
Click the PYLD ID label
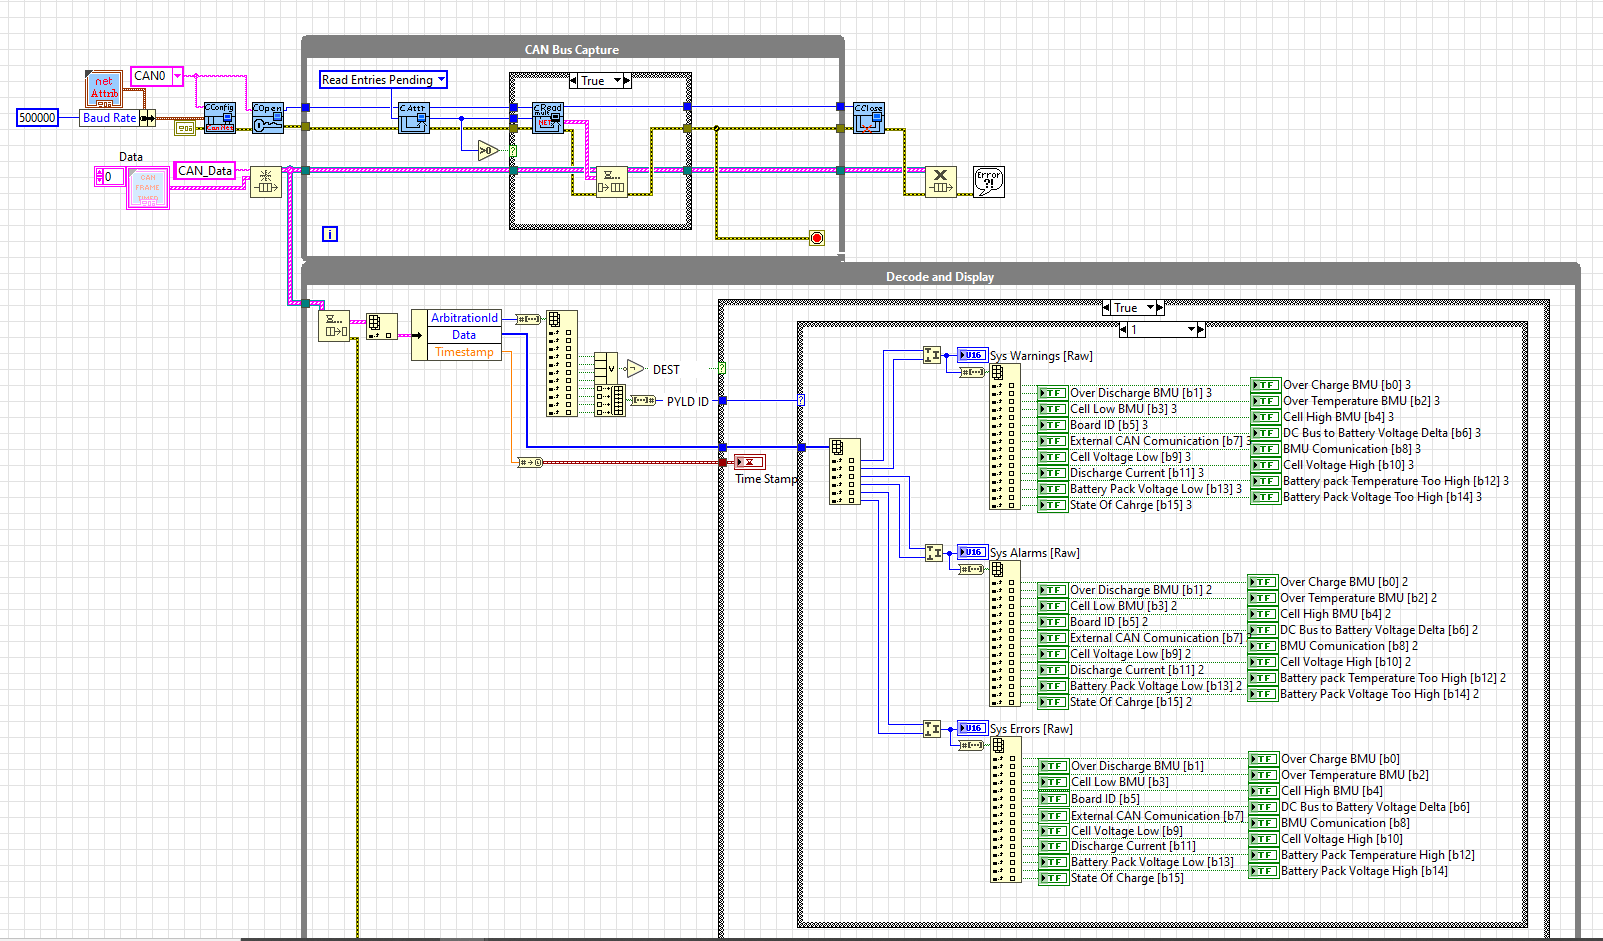(x=688, y=402)
